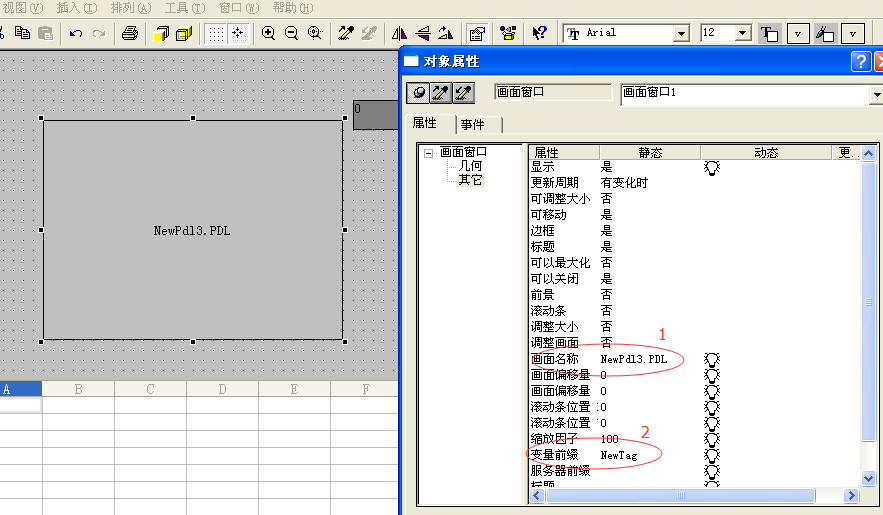Click the Paste icon in the toolbar

pyautogui.click(x=45, y=33)
